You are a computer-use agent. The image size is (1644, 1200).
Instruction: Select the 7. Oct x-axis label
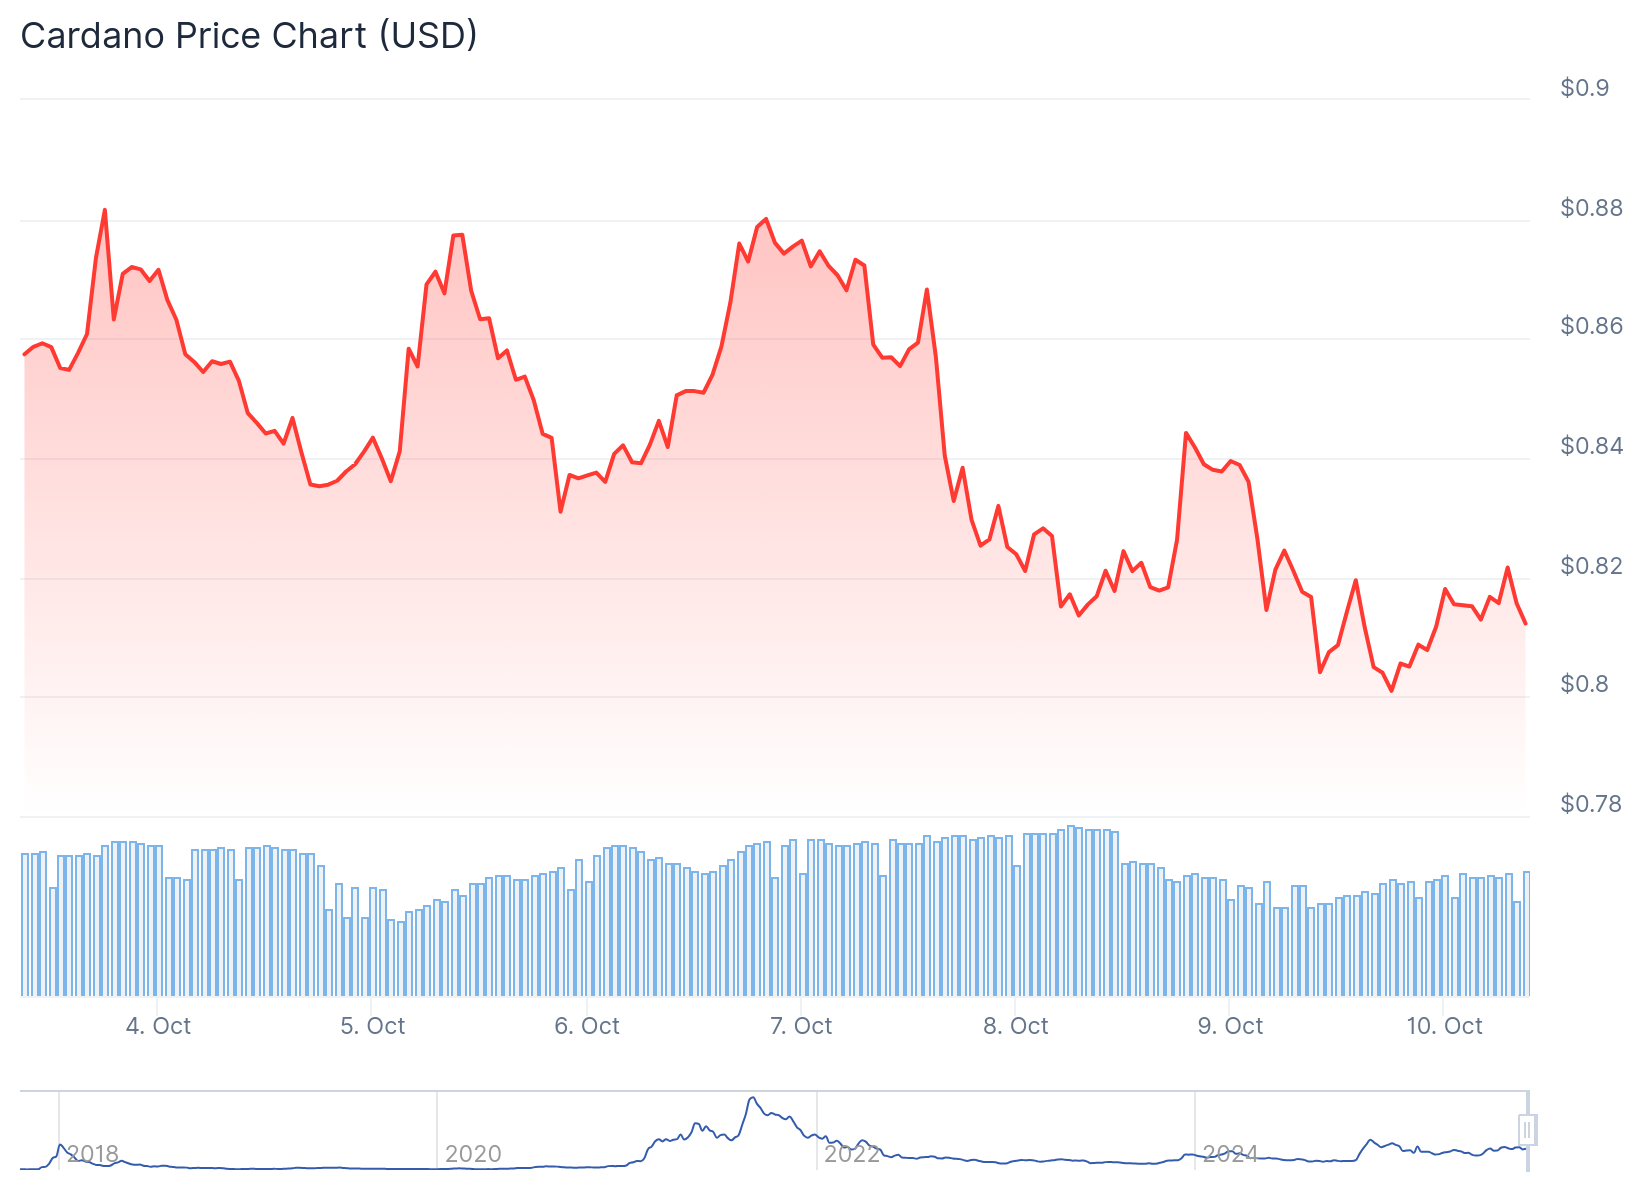pyautogui.click(x=801, y=1026)
